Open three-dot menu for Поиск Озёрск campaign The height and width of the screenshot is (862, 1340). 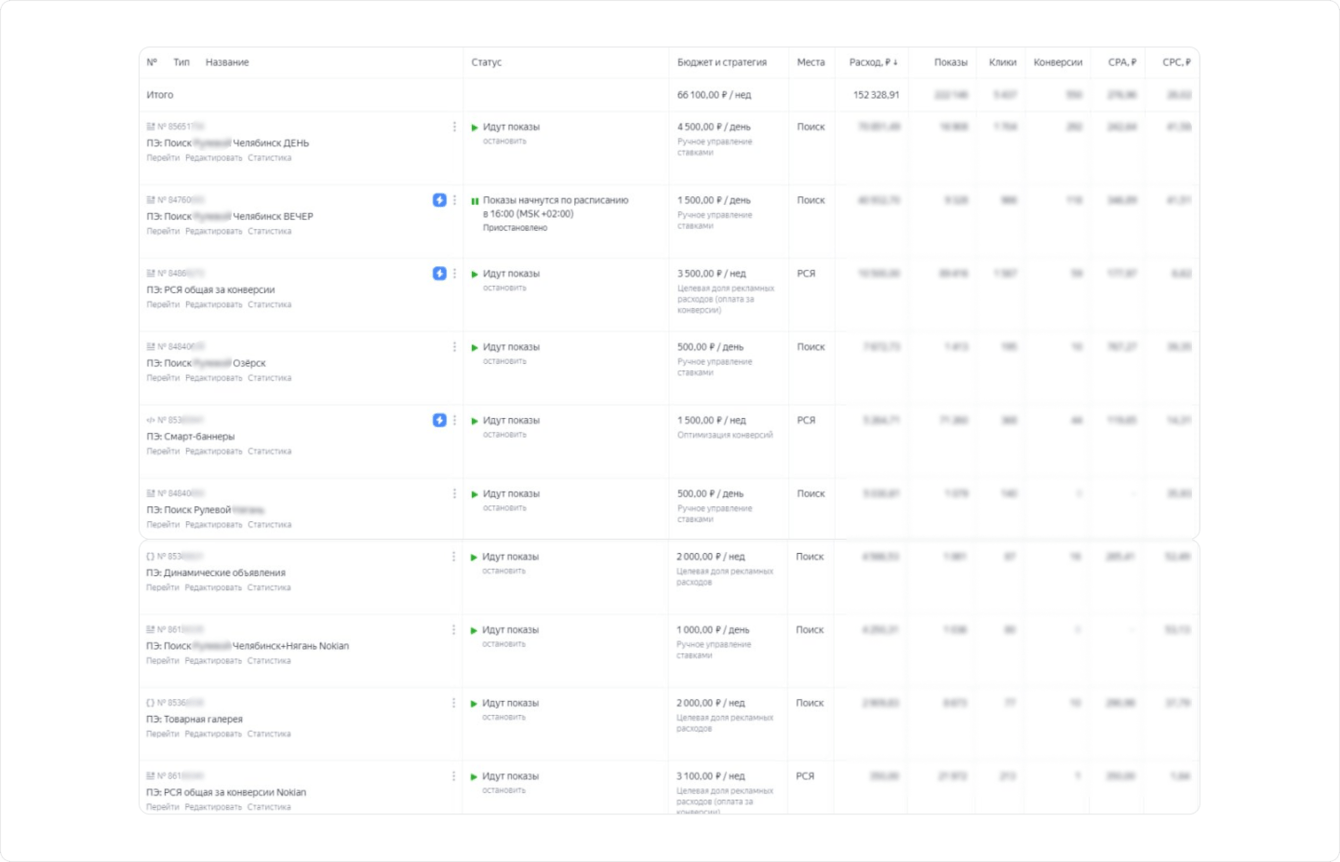[x=455, y=347]
